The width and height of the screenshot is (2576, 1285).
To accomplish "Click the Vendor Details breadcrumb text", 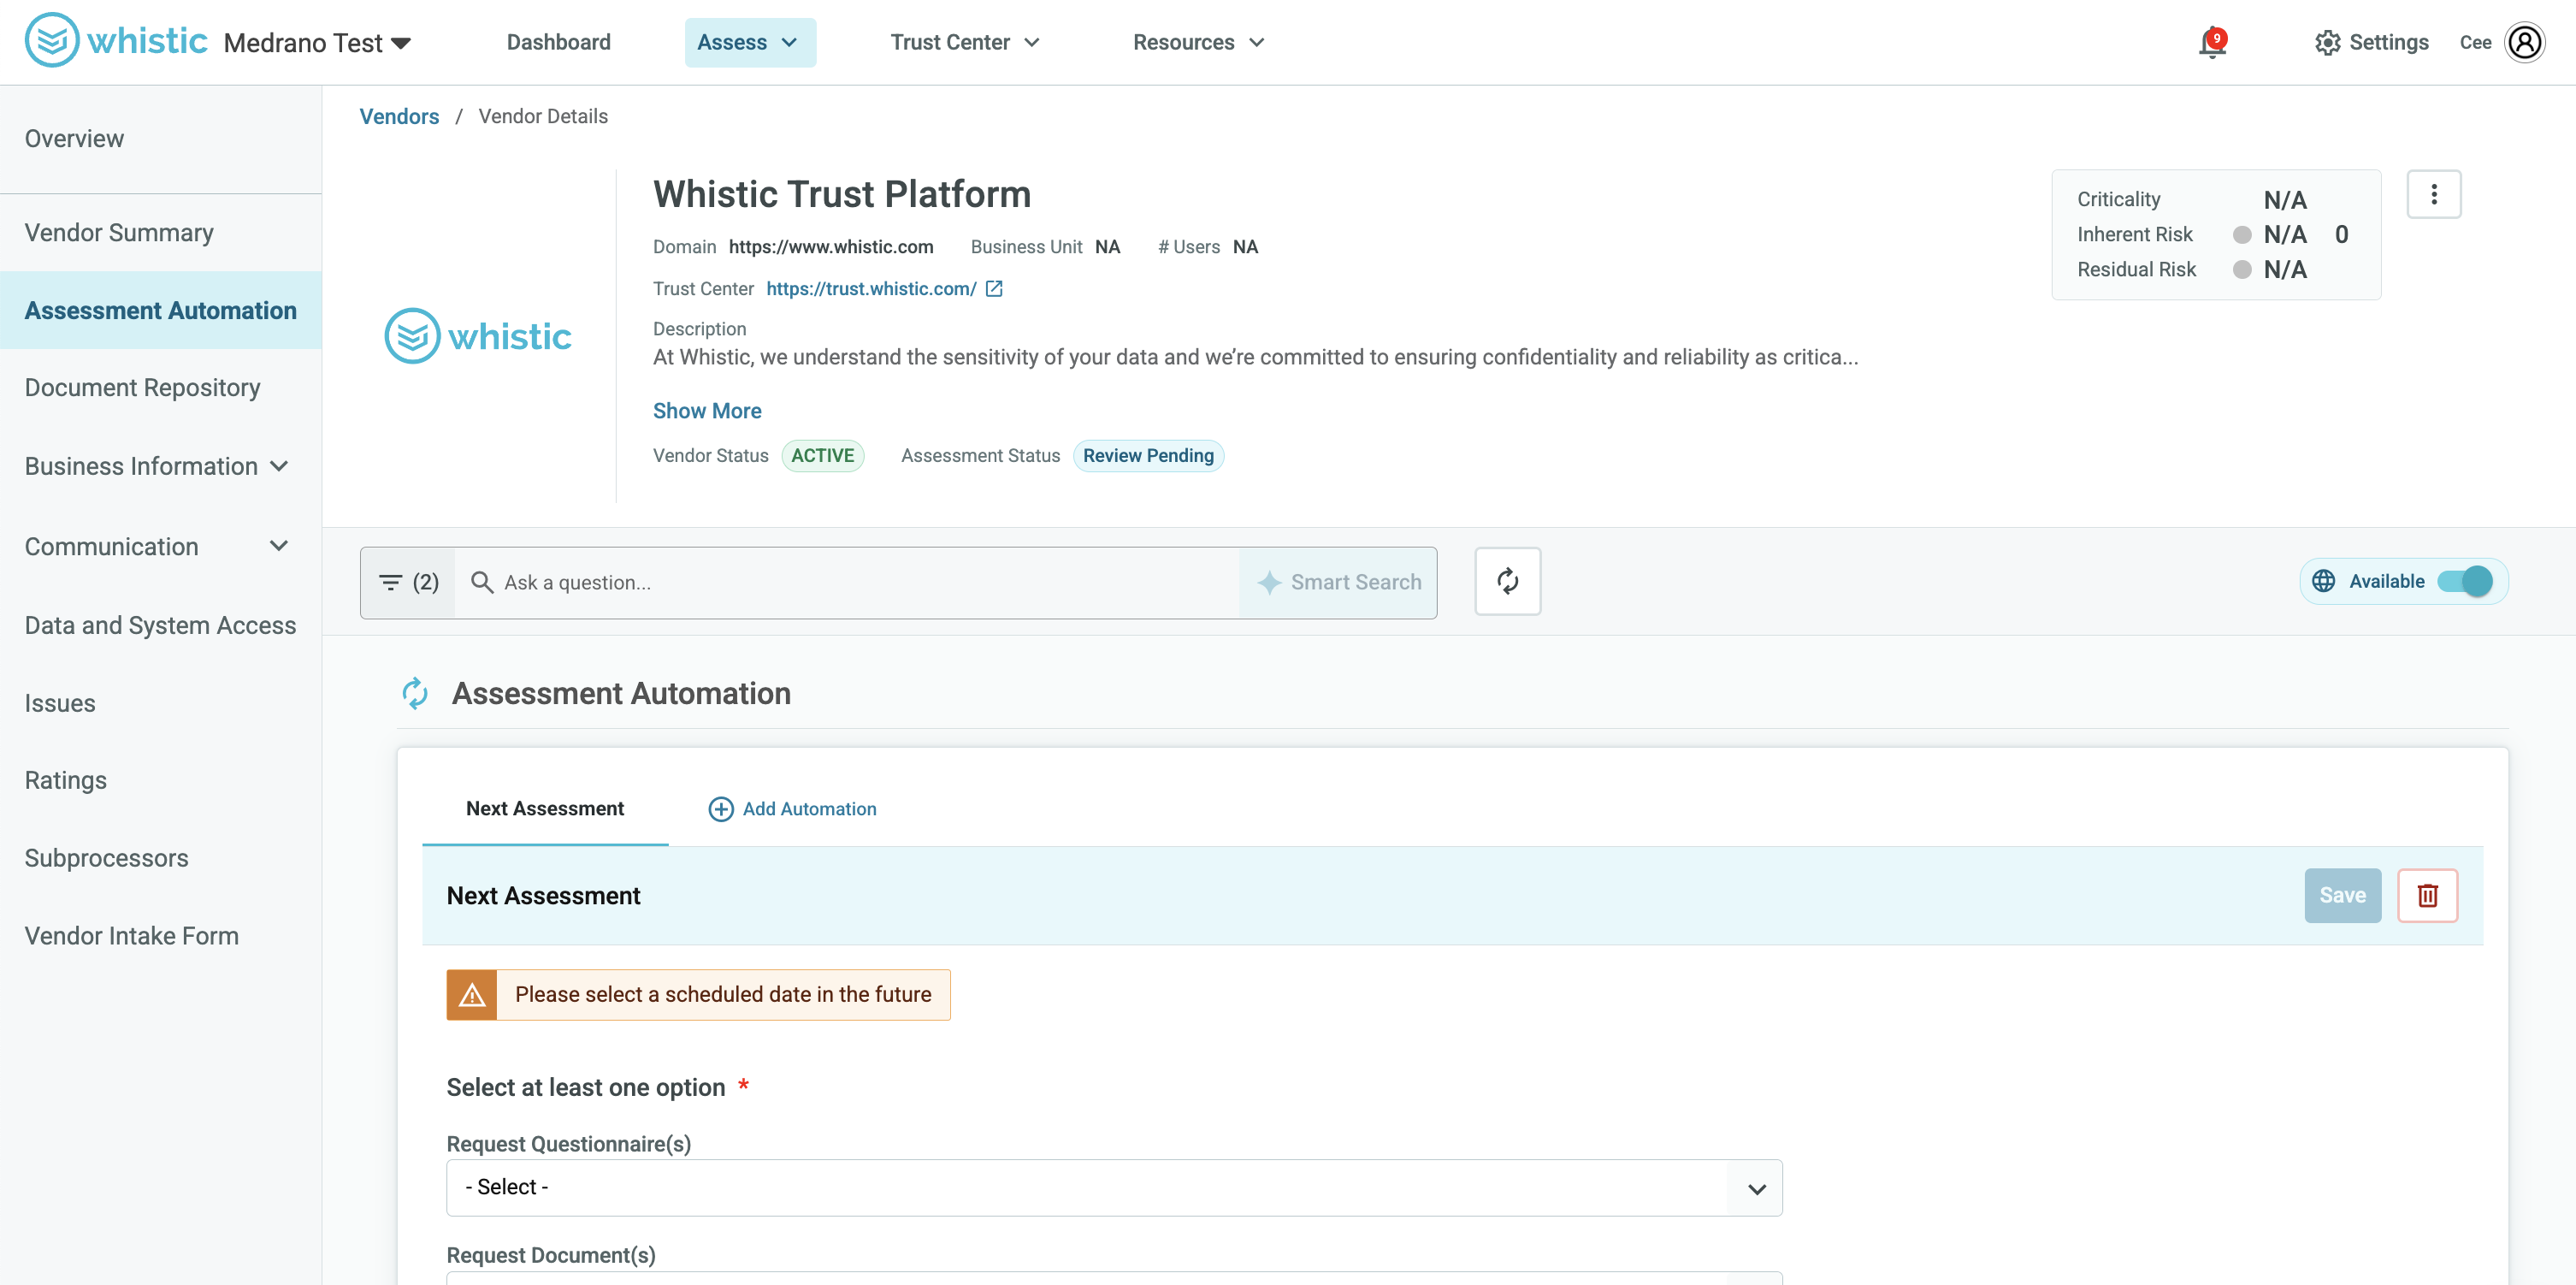I will [543, 116].
